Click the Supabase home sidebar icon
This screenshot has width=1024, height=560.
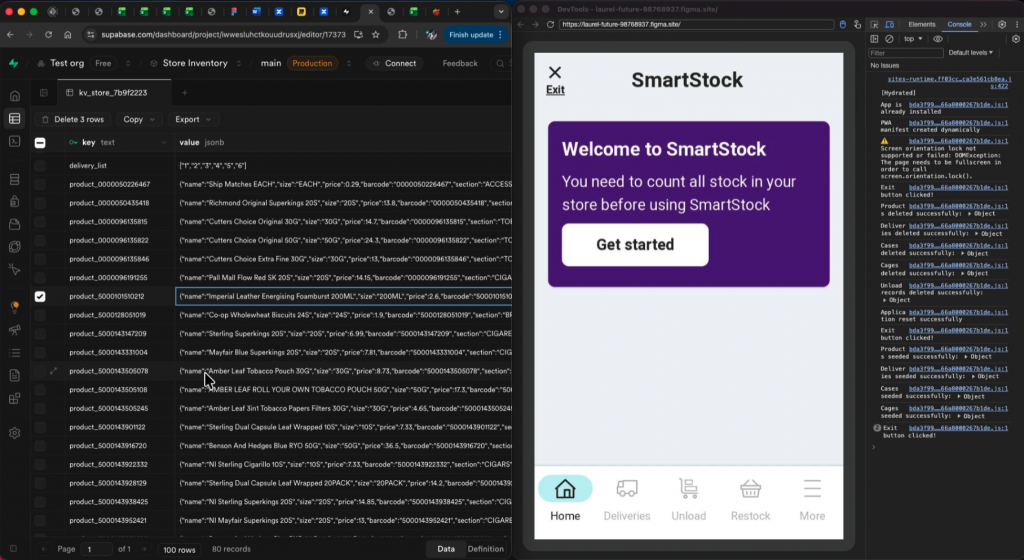[14, 96]
